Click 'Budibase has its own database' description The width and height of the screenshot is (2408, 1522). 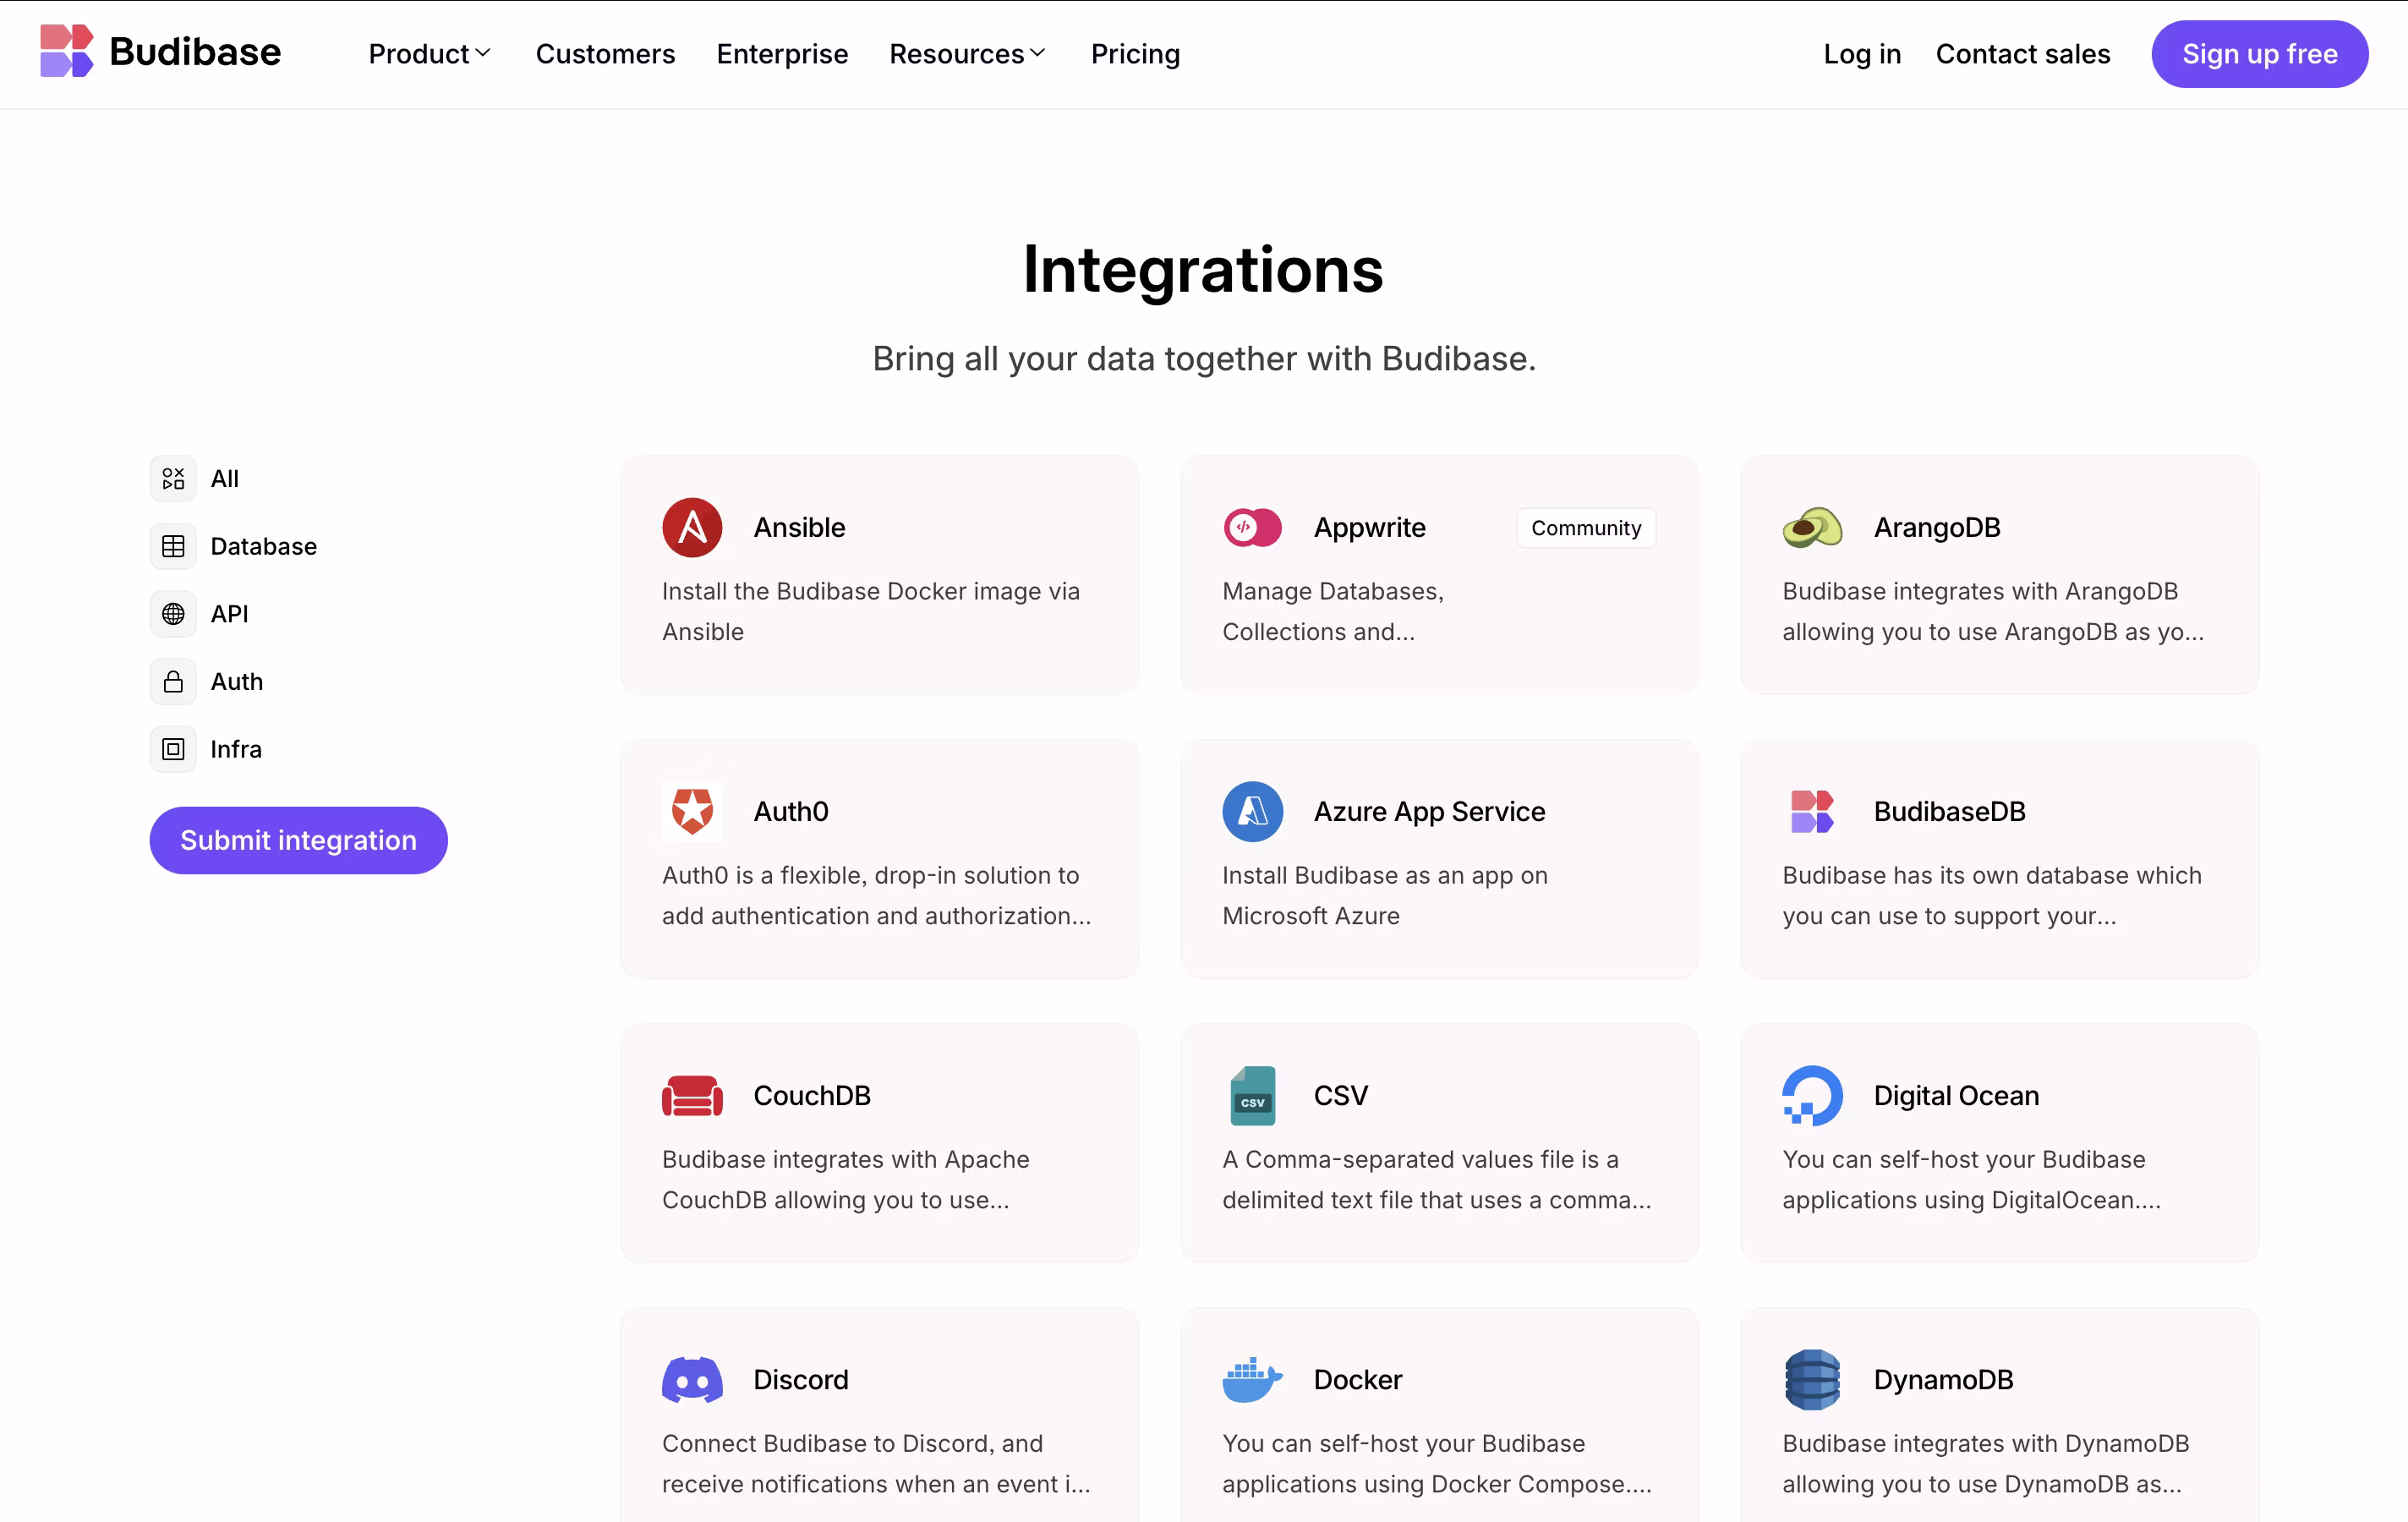tap(1991, 895)
